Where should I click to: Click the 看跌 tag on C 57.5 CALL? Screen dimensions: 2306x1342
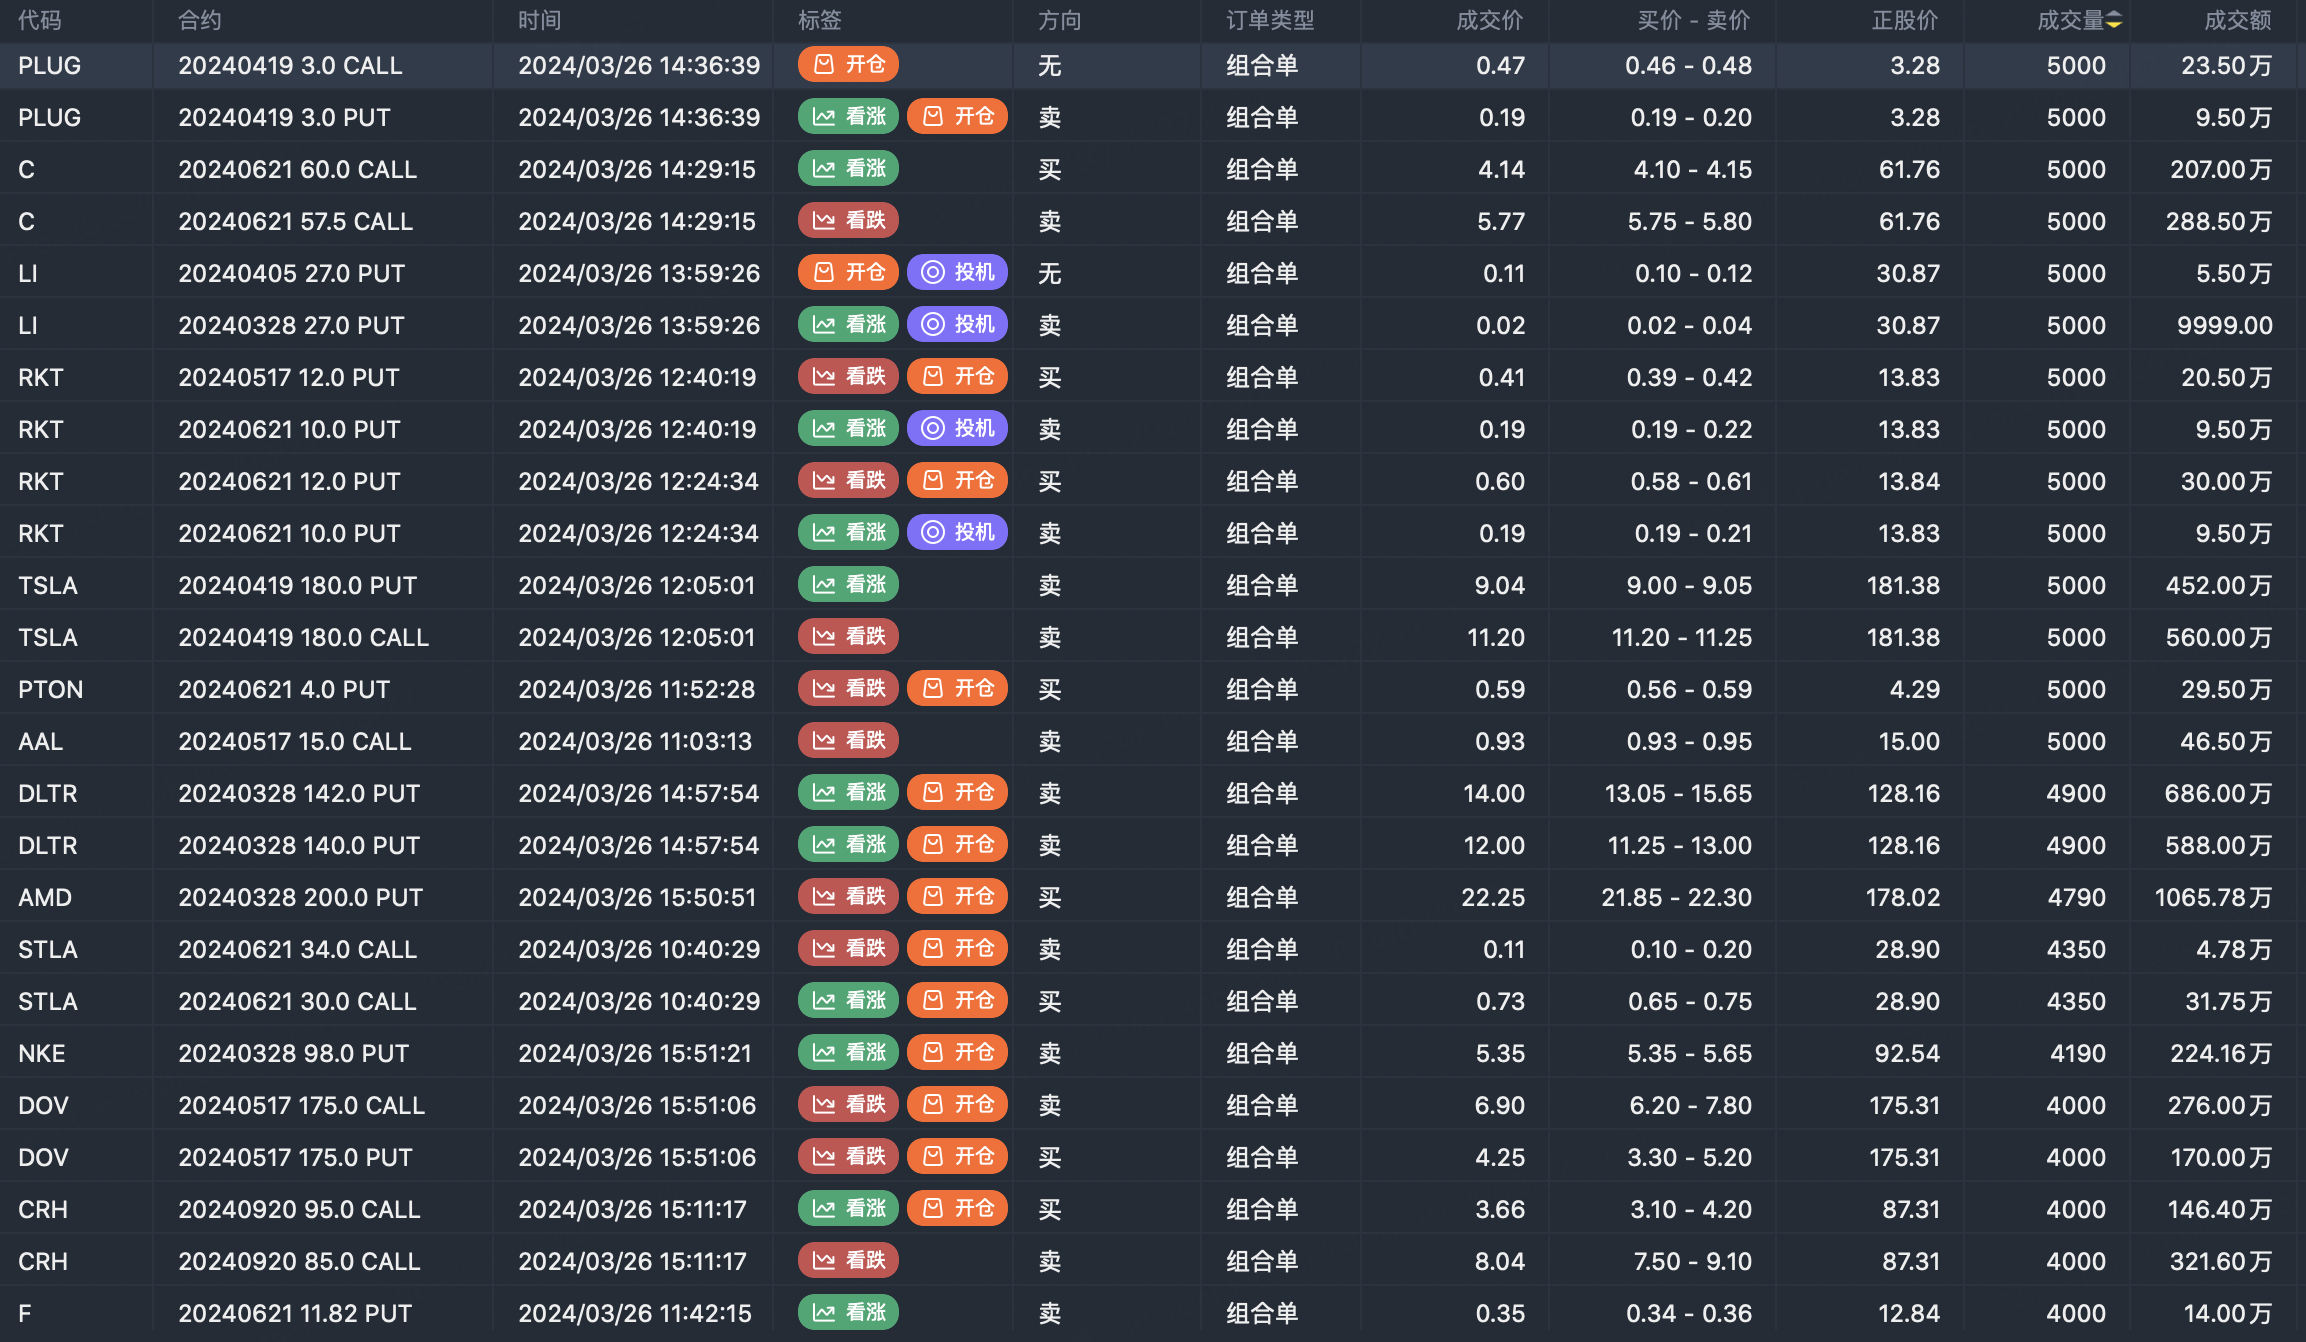[x=848, y=221]
